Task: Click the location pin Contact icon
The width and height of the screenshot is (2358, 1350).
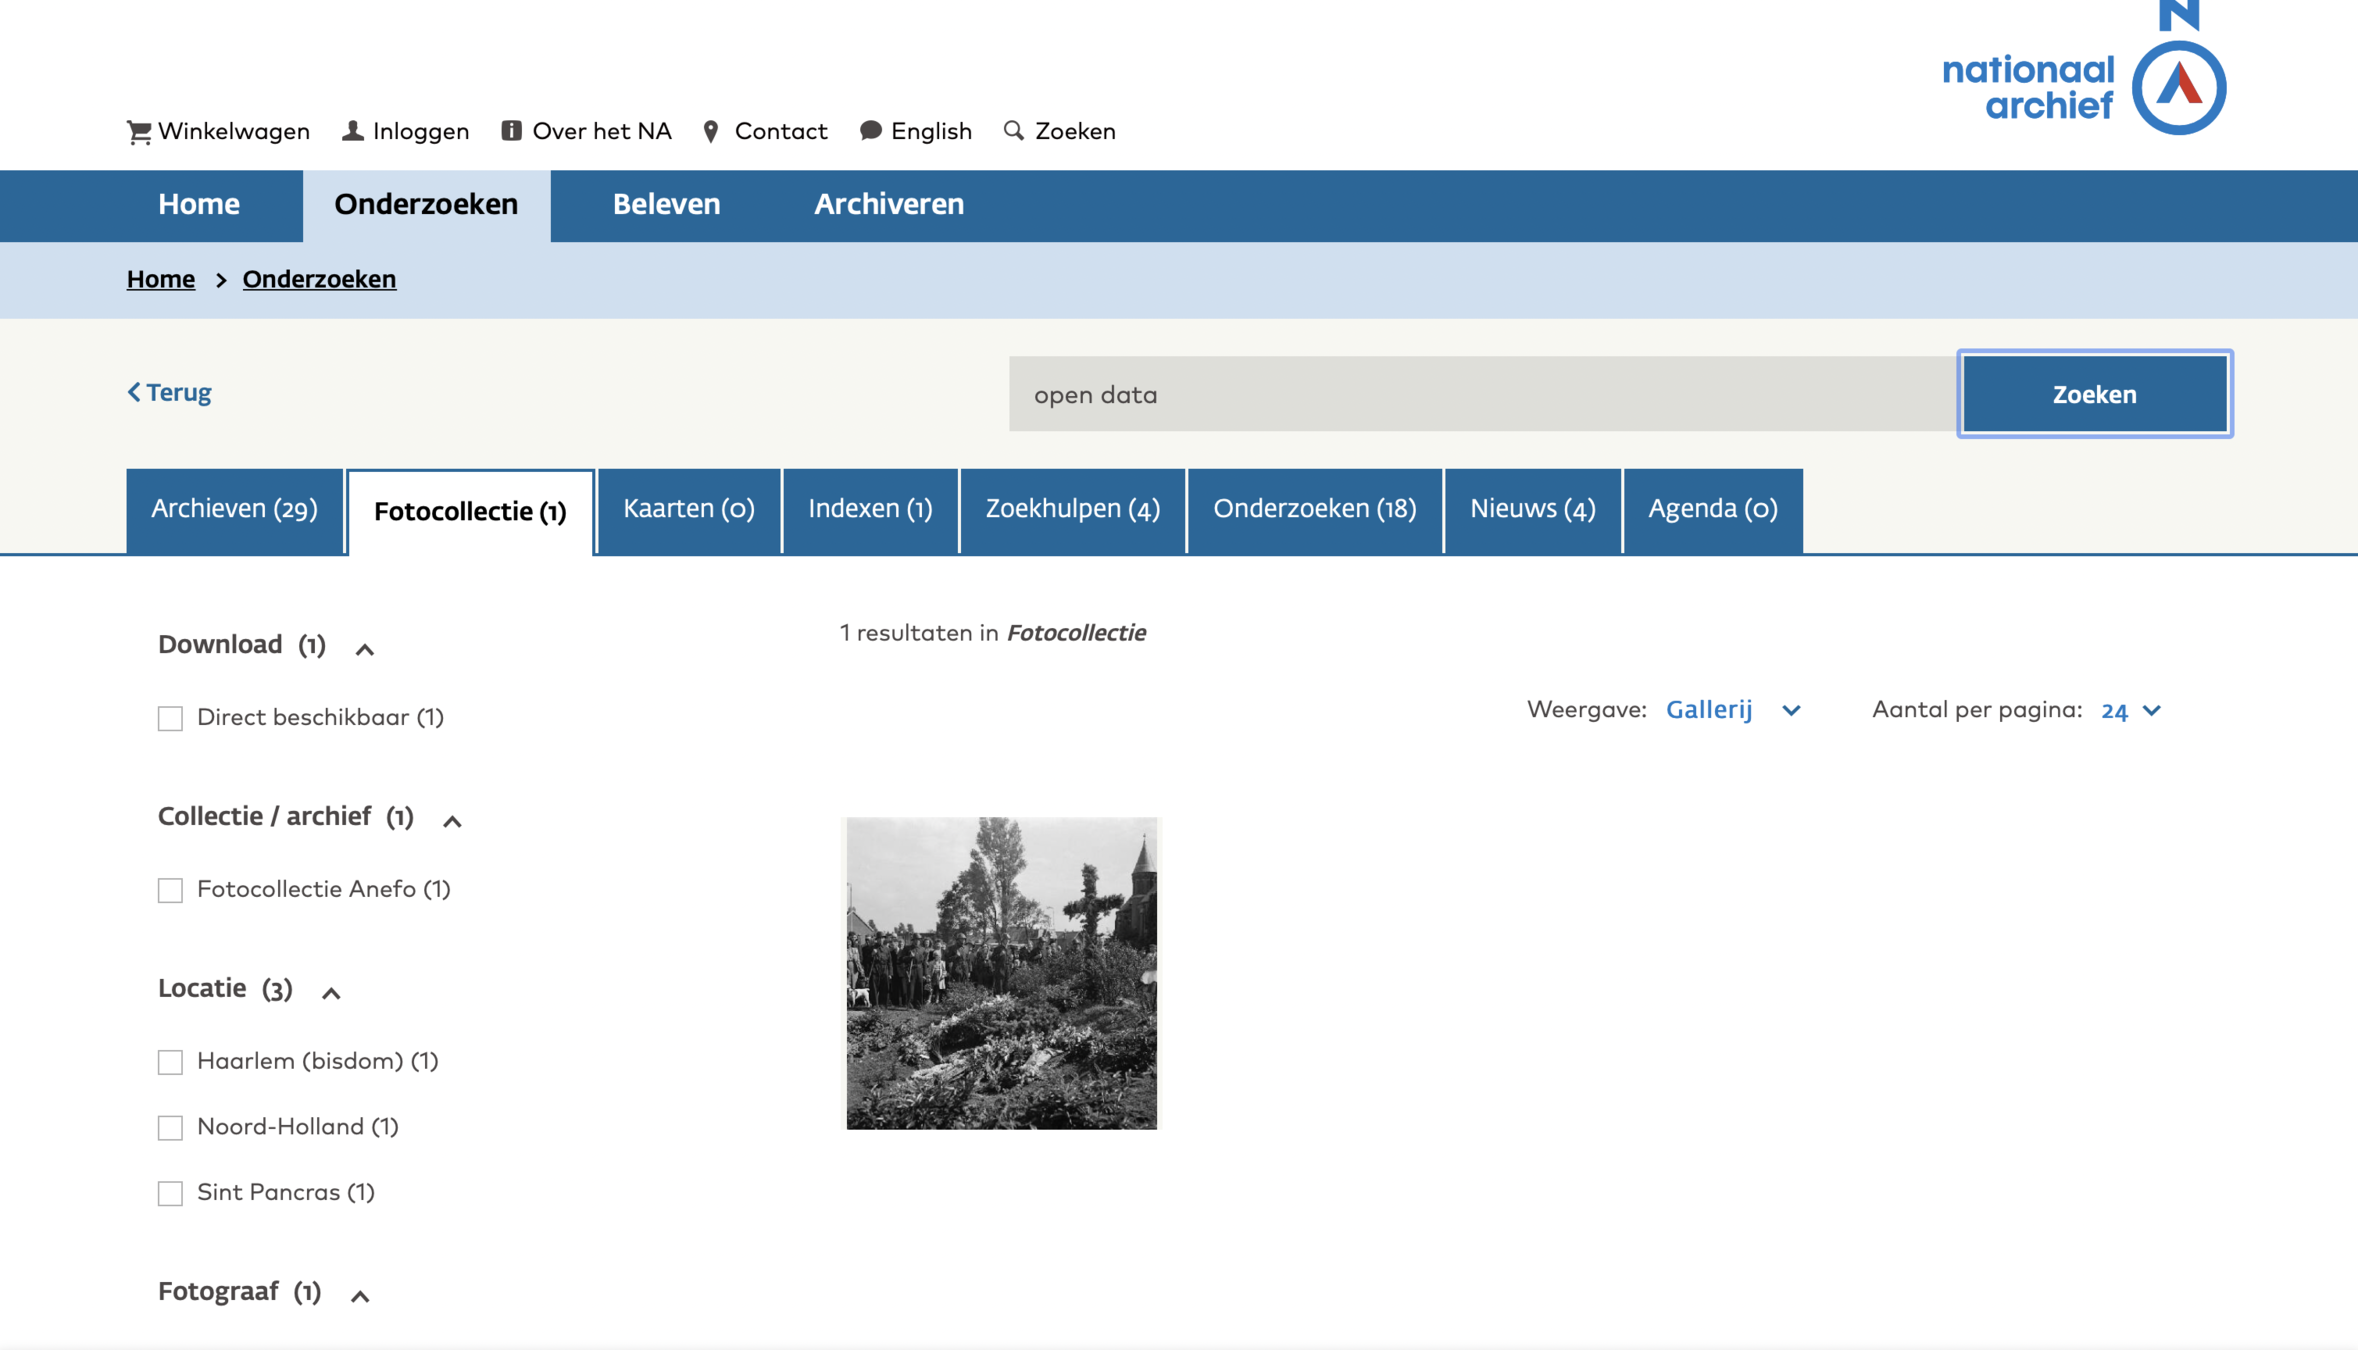Action: (x=711, y=132)
